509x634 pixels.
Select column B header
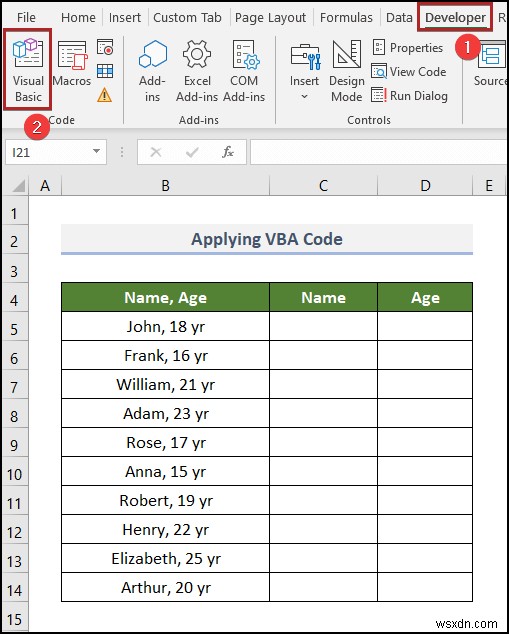[x=165, y=186]
